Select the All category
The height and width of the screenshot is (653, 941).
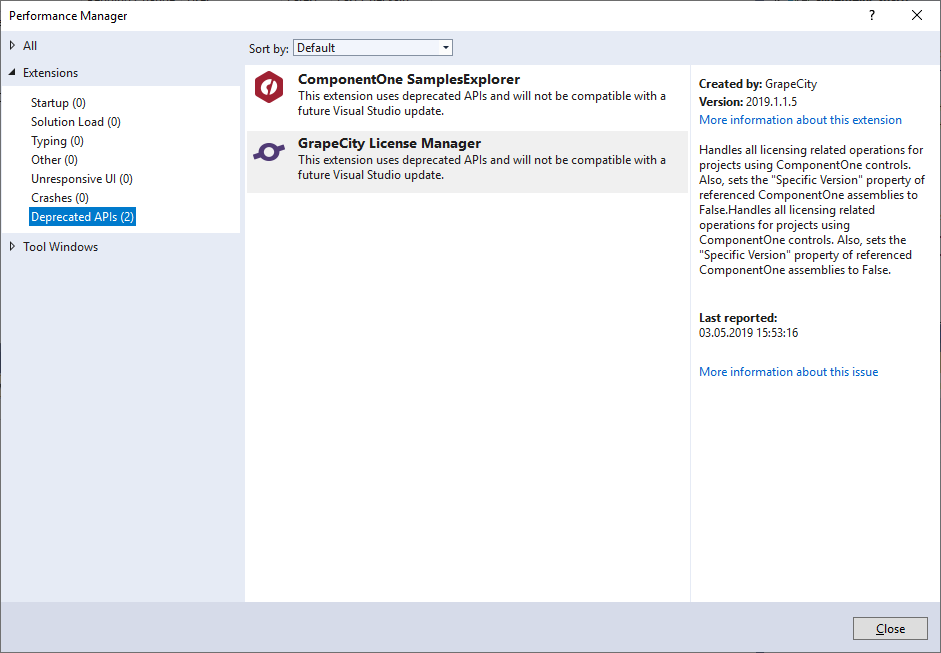30,46
